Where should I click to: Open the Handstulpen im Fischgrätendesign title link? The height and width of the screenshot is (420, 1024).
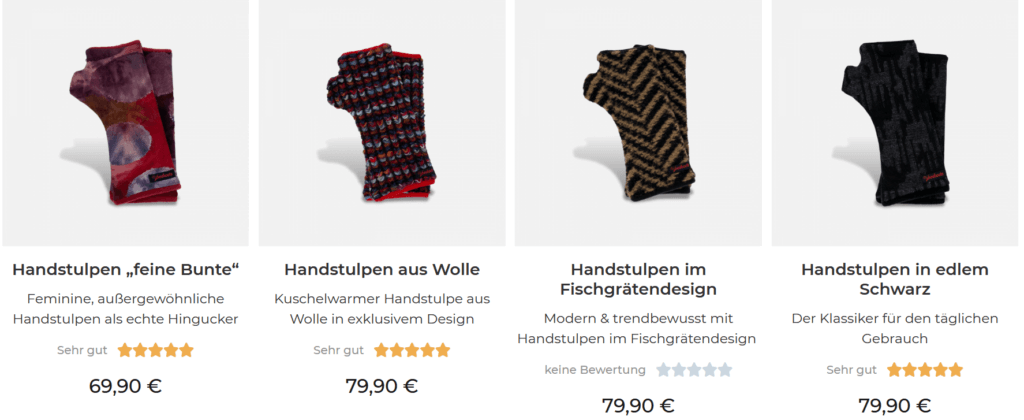(x=638, y=279)
